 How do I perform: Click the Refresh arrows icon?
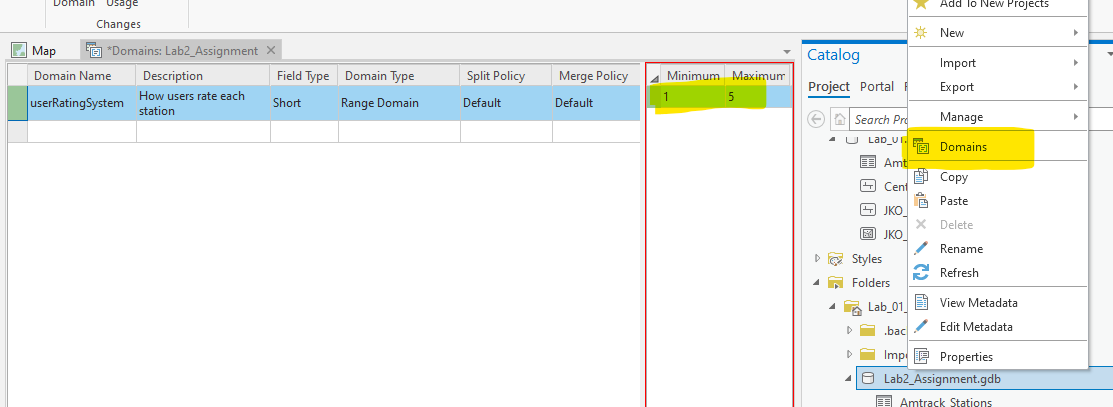pos(921,273)
